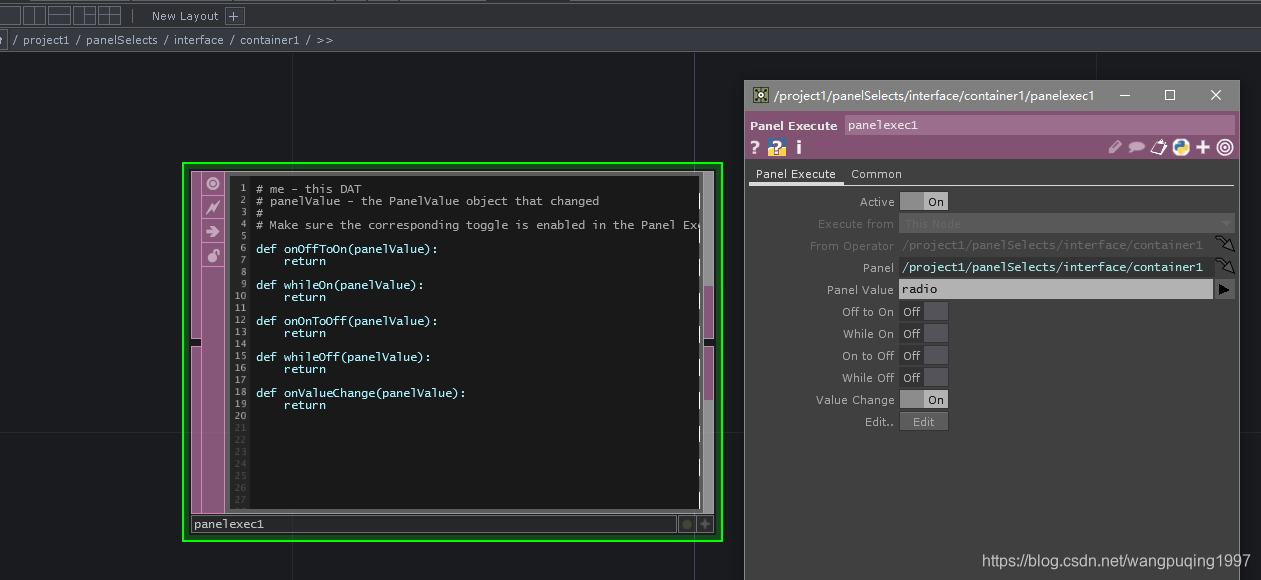
Task: Toggle the viewer active flag on panelexec1 node
Action: (x=213, y=184)
